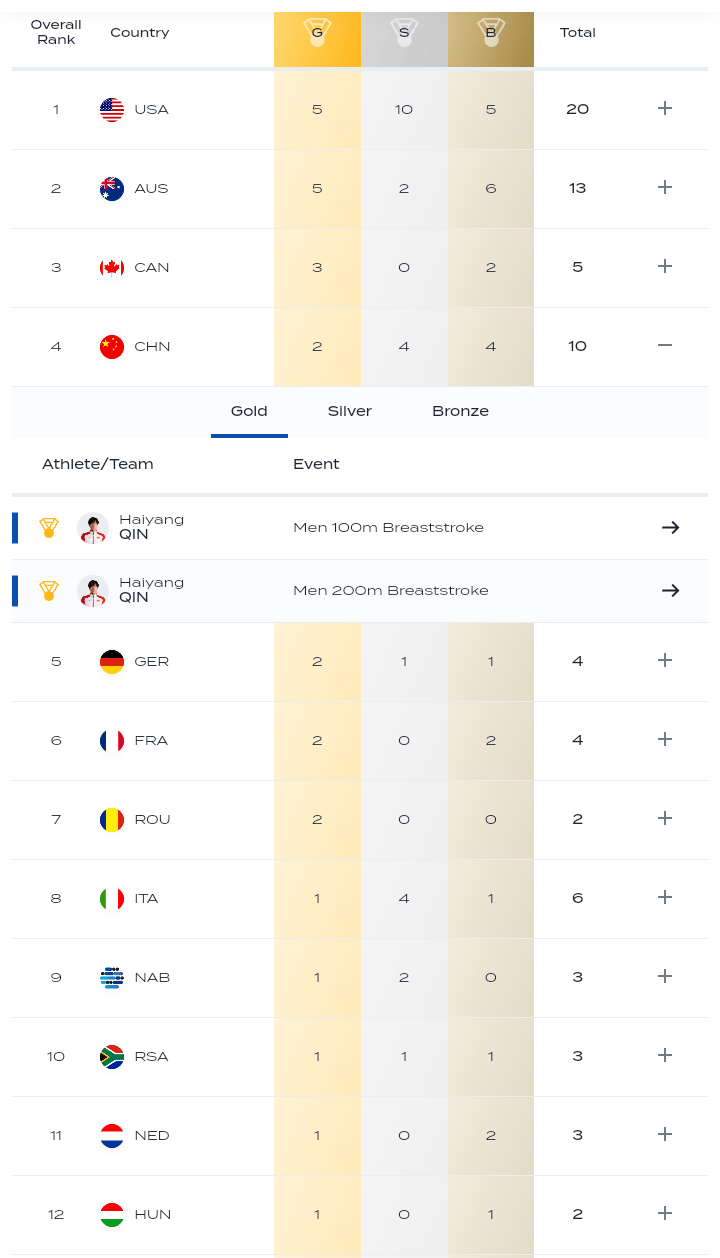Image resolution: width=720 pixels, height=1258 pixels.
Task: Click the Germany flag icon
Action: point(112,661)
